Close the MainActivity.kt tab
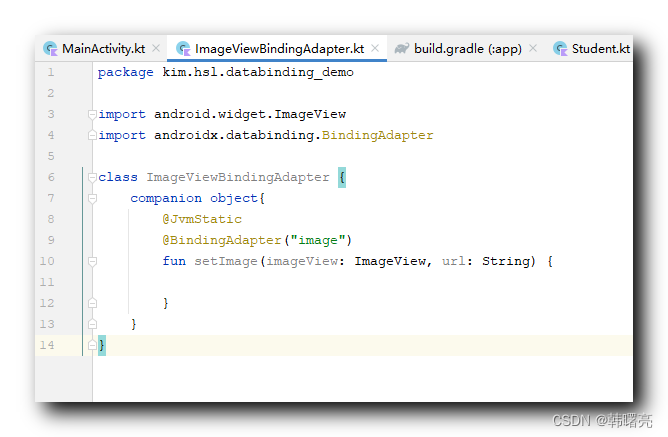 click(x=156, y=48)
